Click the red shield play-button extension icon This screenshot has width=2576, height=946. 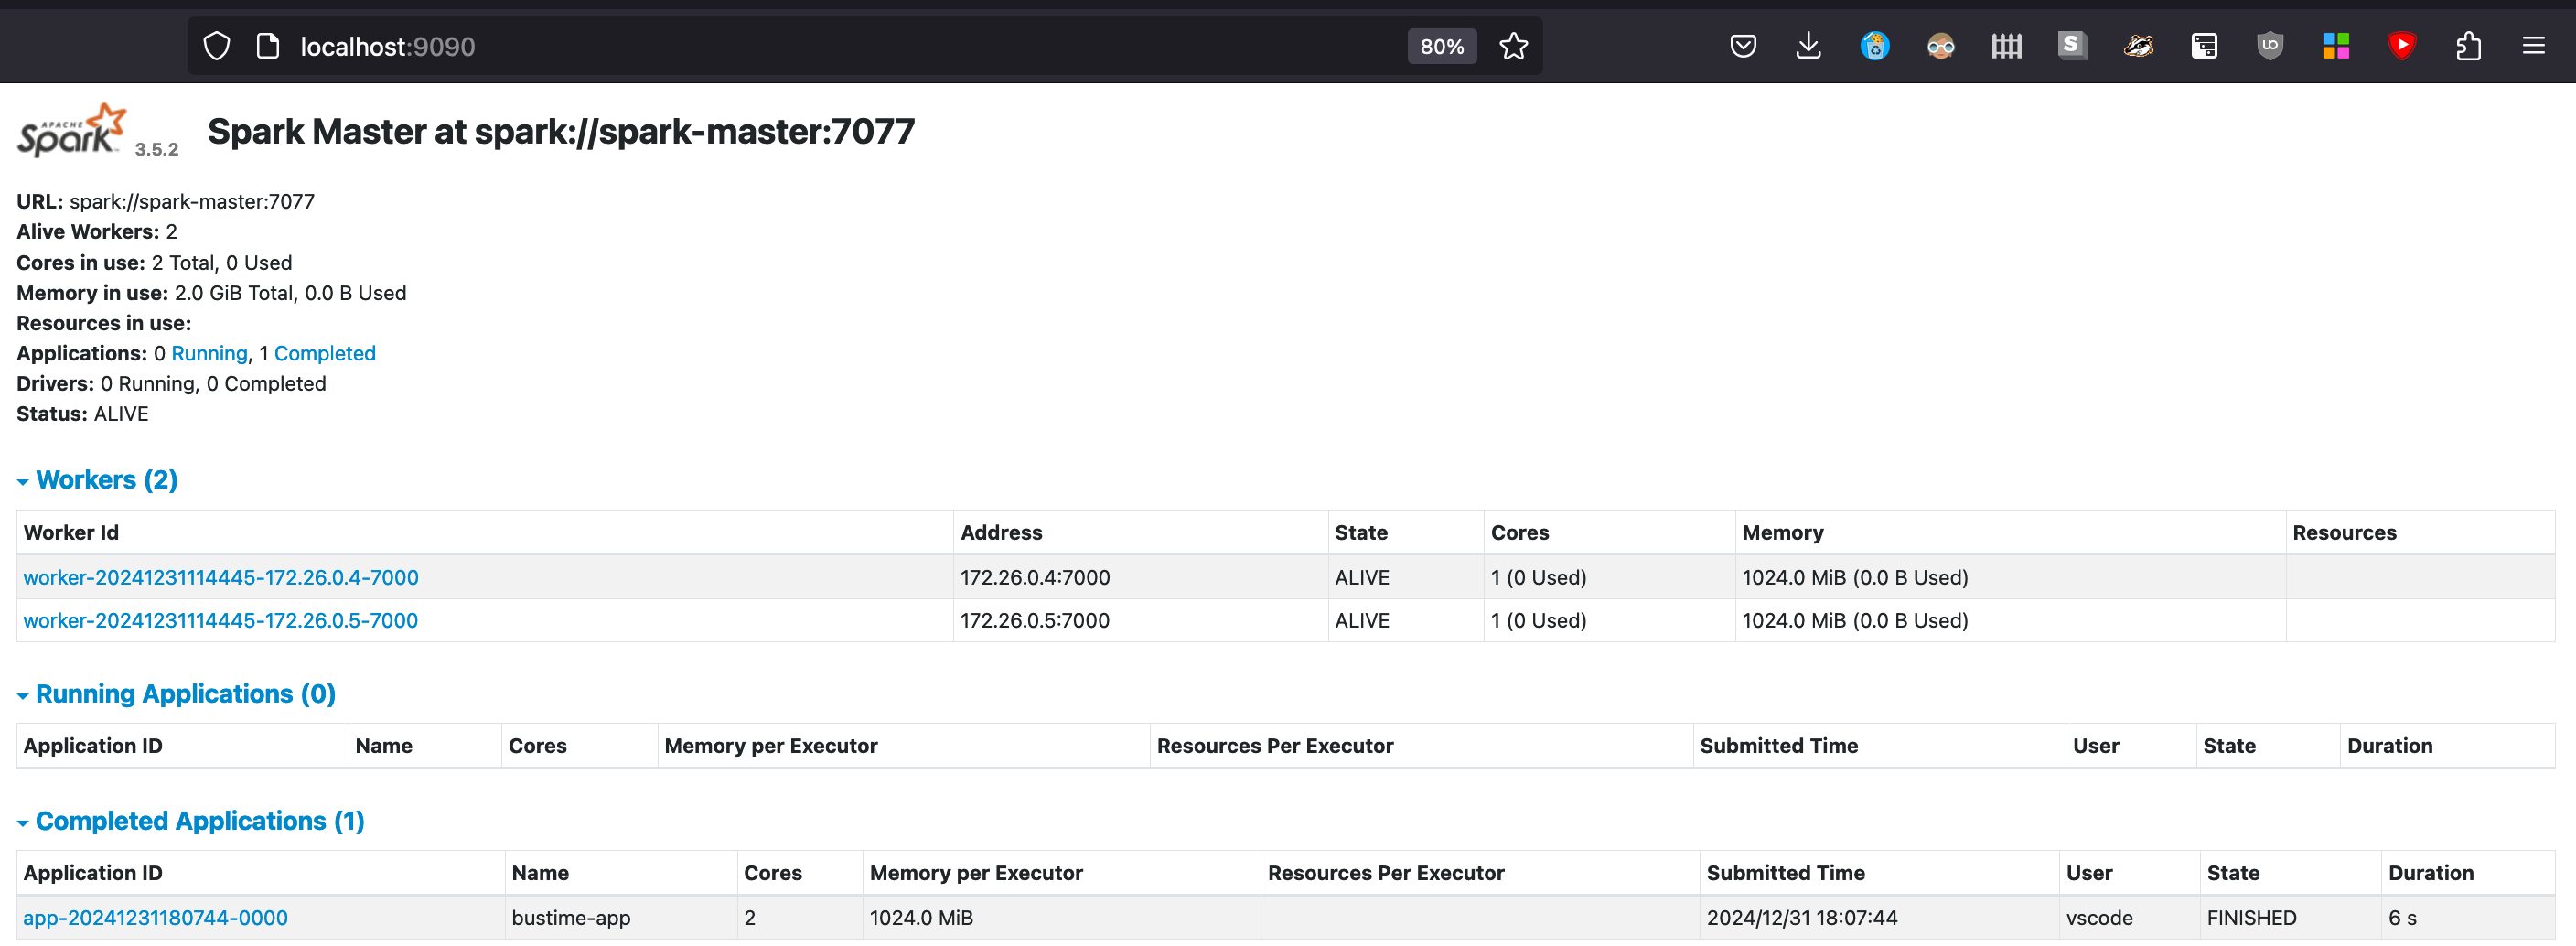(x=2402, y=46)
